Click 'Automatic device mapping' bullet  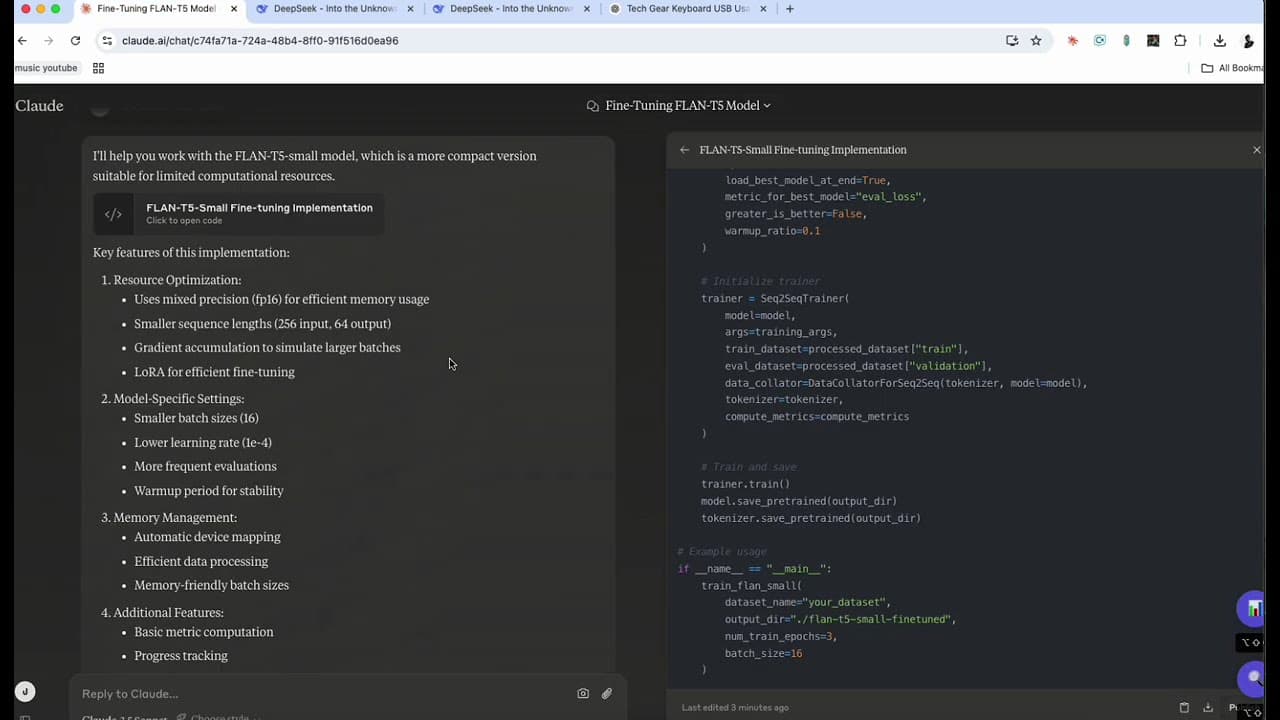tap(207, 537)
